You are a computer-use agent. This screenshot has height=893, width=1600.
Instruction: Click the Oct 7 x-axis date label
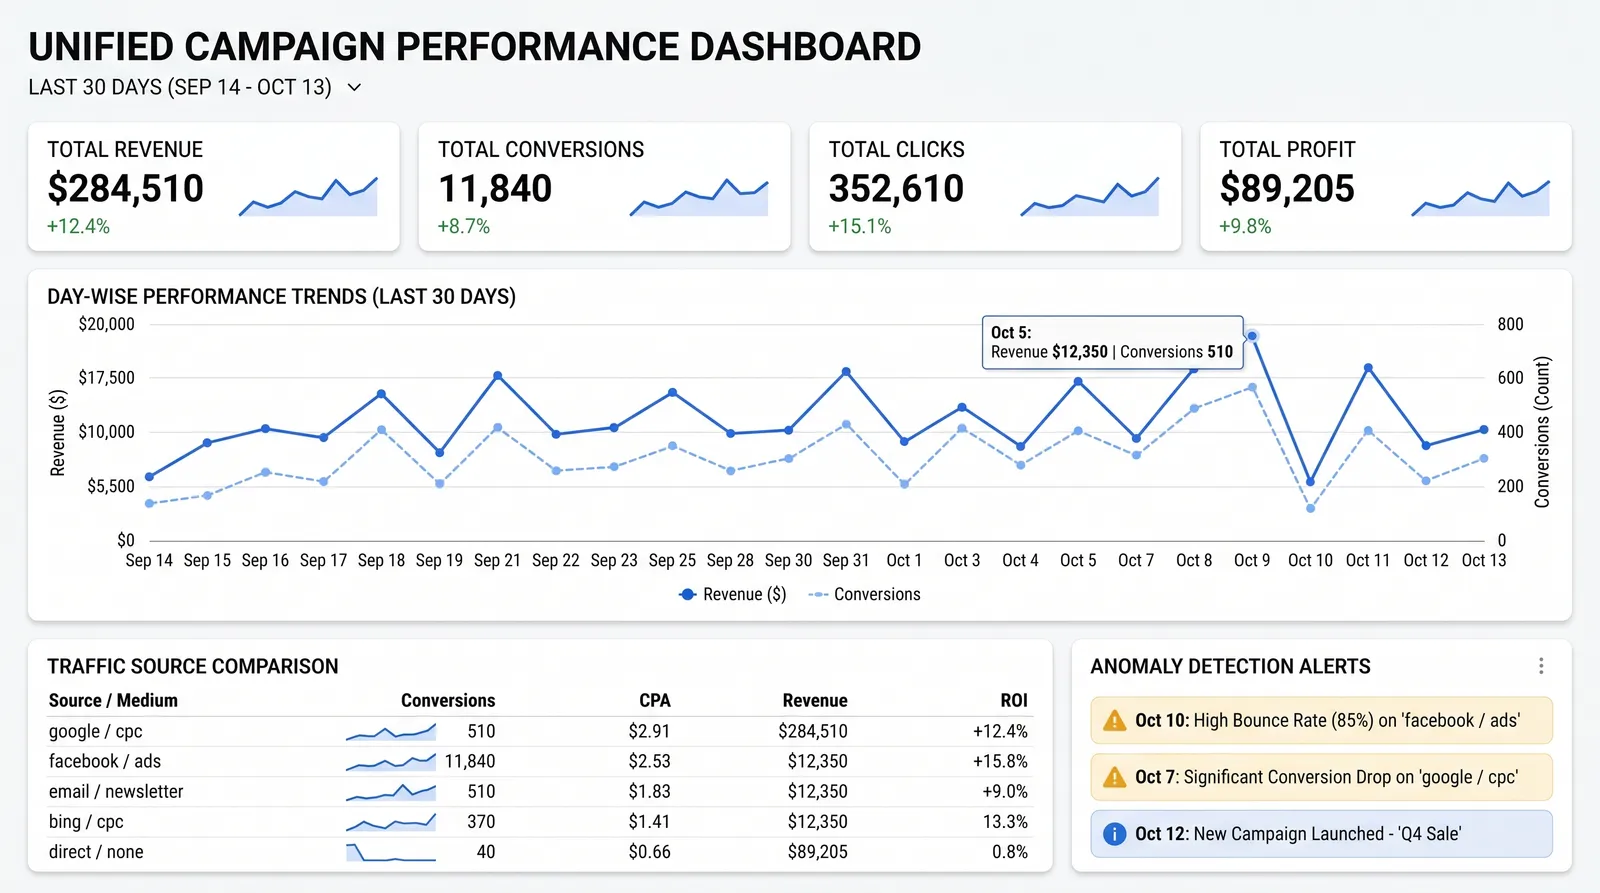pyautogui.click(x=1136, y=560)
